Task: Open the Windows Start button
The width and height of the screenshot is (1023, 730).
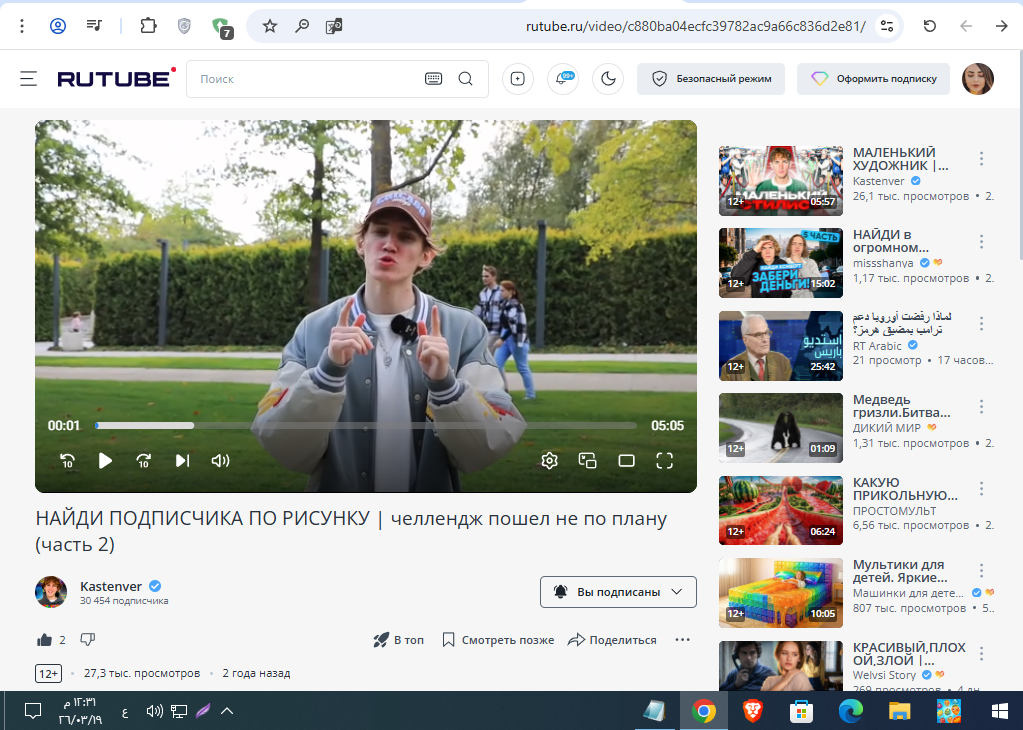Action: (999, 711)
